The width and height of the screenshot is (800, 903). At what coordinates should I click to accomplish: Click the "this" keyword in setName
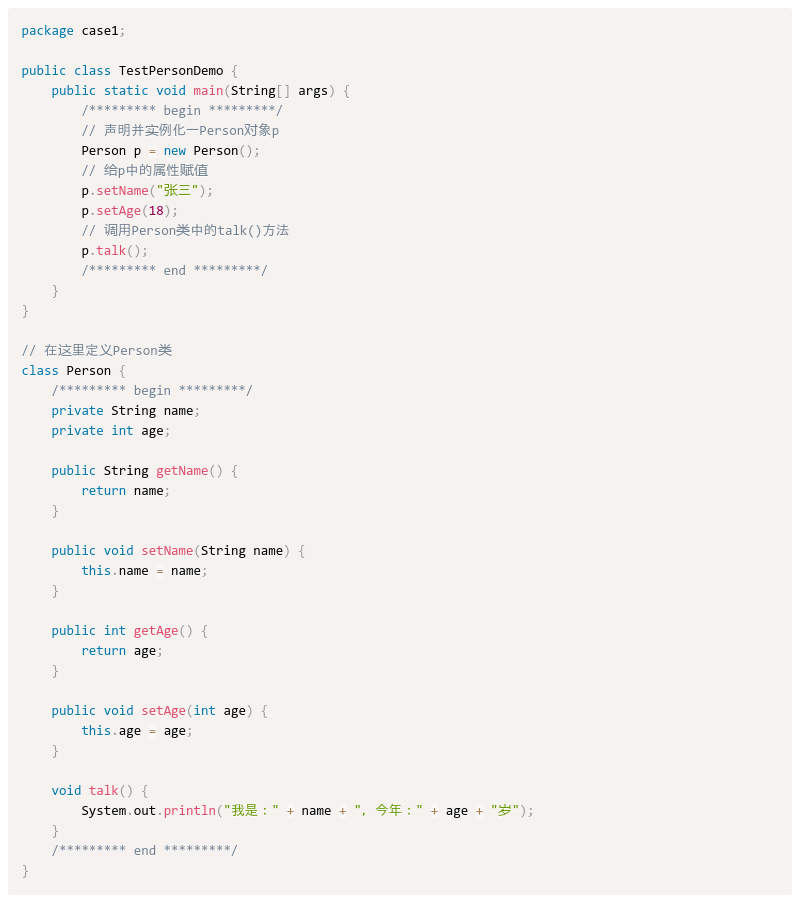96,570
